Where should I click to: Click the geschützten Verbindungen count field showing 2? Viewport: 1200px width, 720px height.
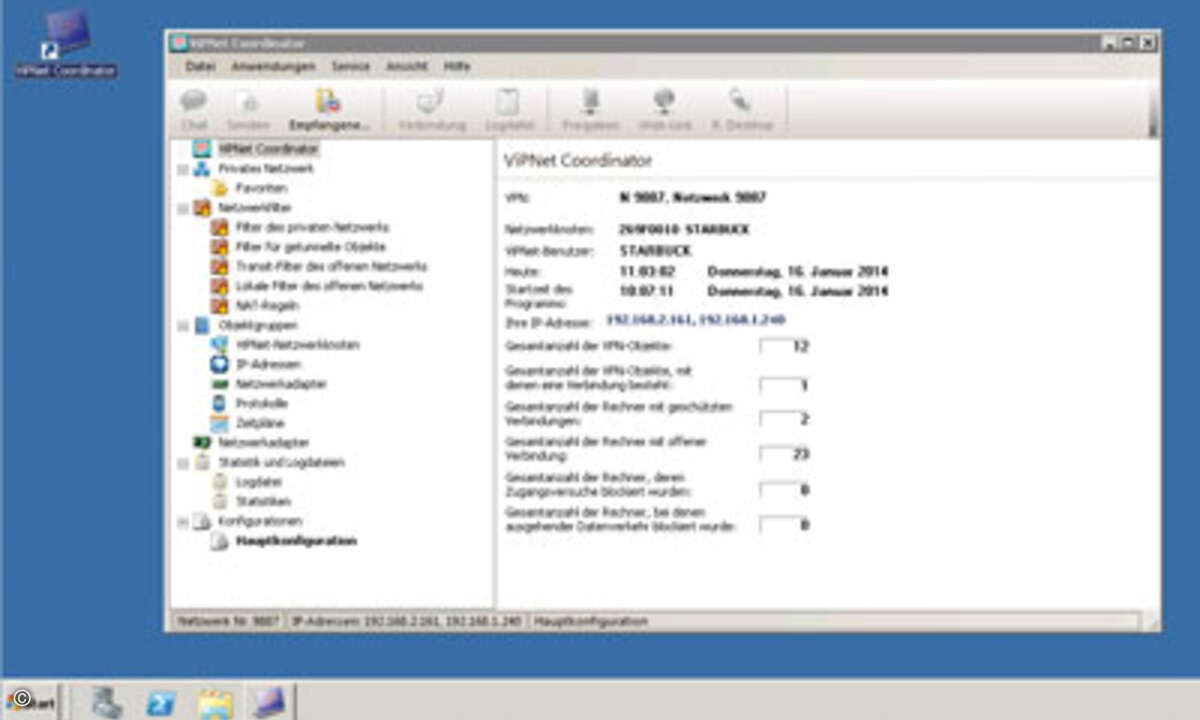pyautogui.click(x=785, y=418)
